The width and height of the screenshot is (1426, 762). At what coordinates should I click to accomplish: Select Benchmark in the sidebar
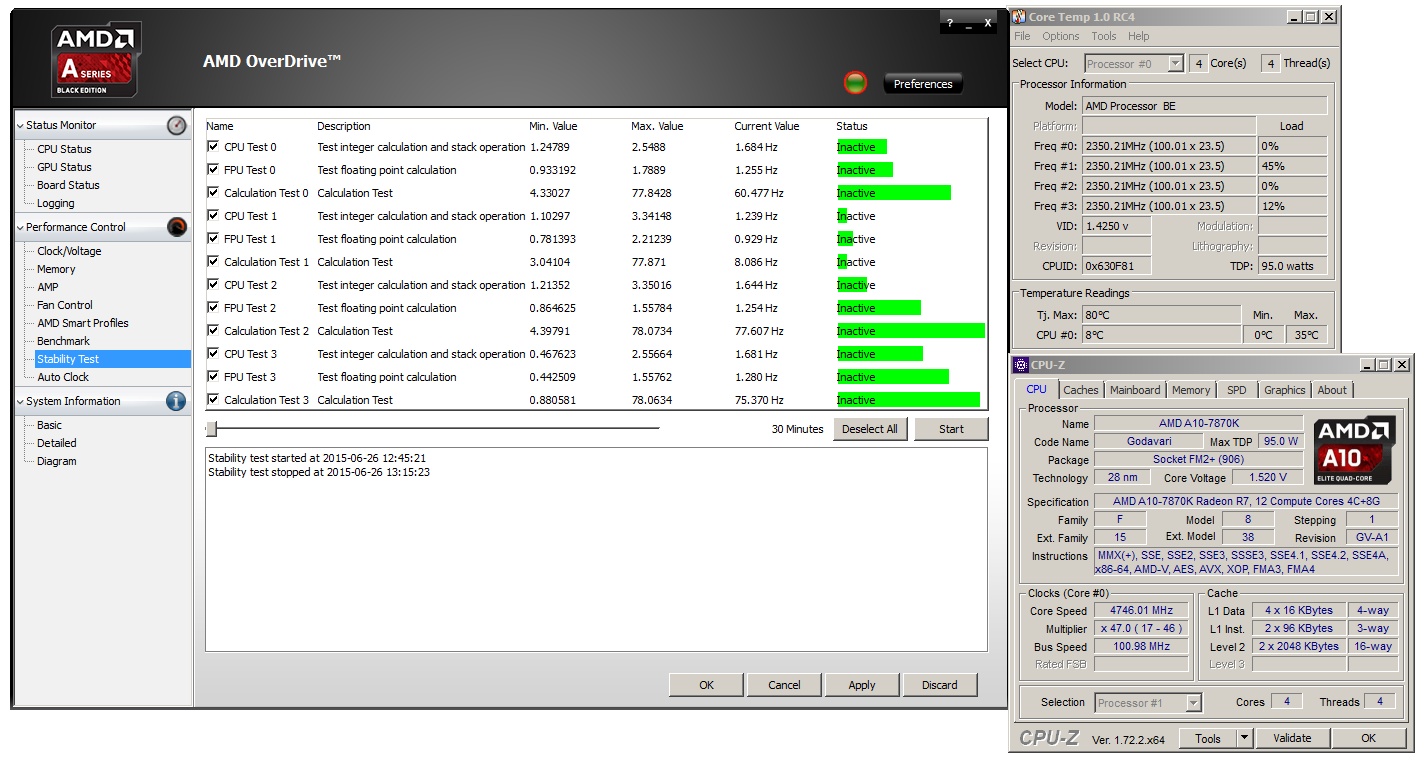pyautogui.click(x=64, y=341)
